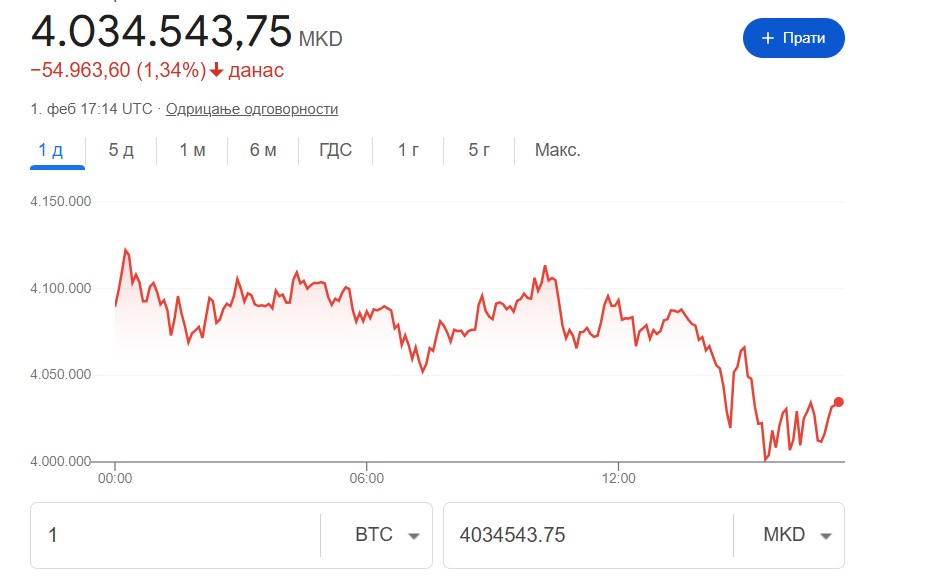The image size is (932, 581).
Task: Select the Макс. range tab
Action: pos(557,150)
